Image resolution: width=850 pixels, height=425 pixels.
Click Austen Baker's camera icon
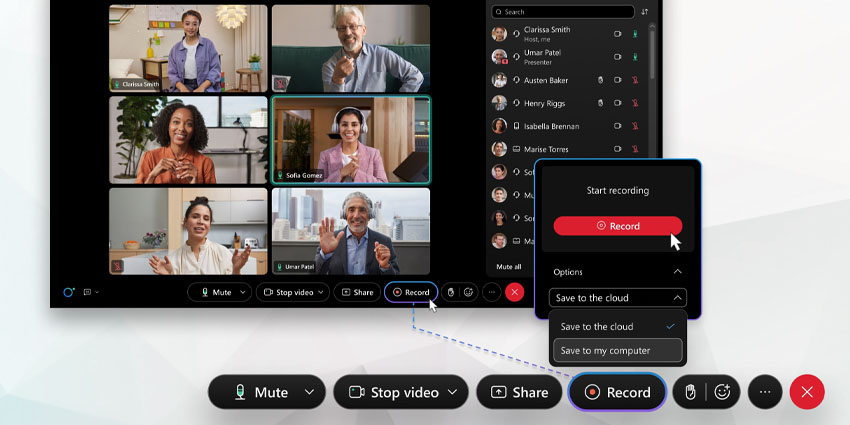617,80
